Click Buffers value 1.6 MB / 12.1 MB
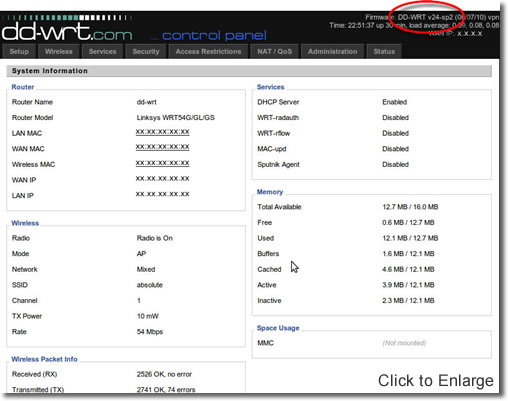 (x=408, y=254)
